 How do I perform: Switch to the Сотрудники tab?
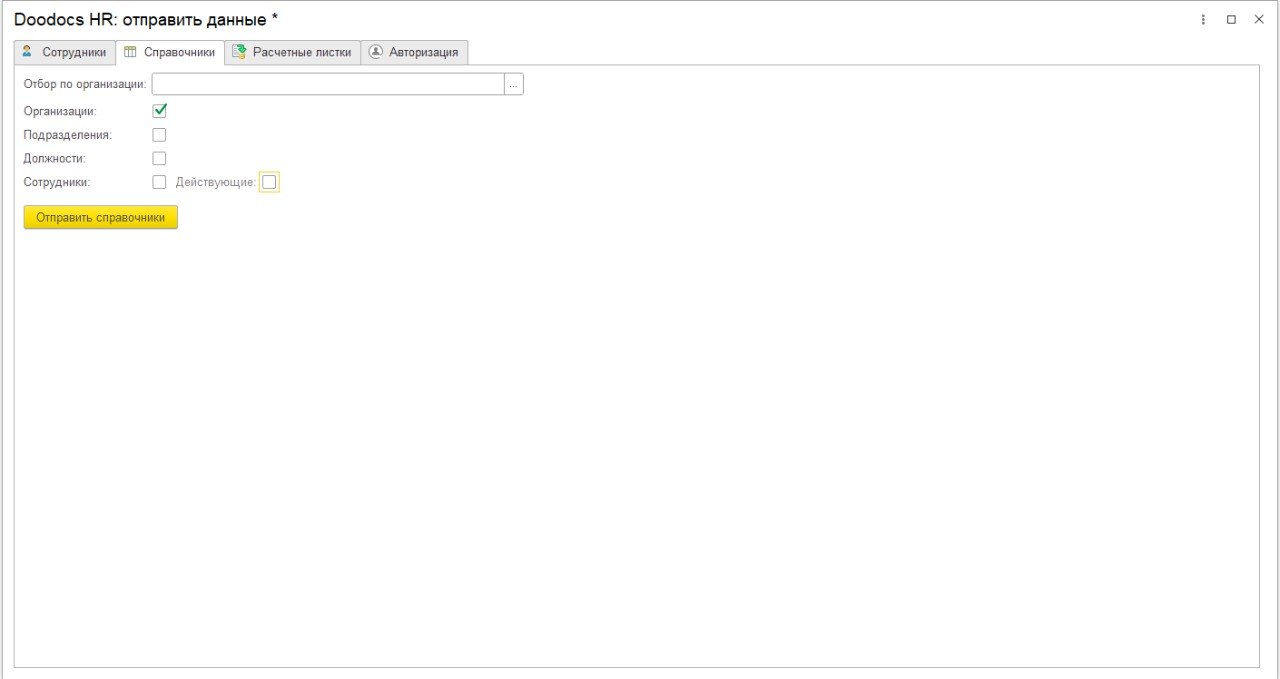[65, 52]
